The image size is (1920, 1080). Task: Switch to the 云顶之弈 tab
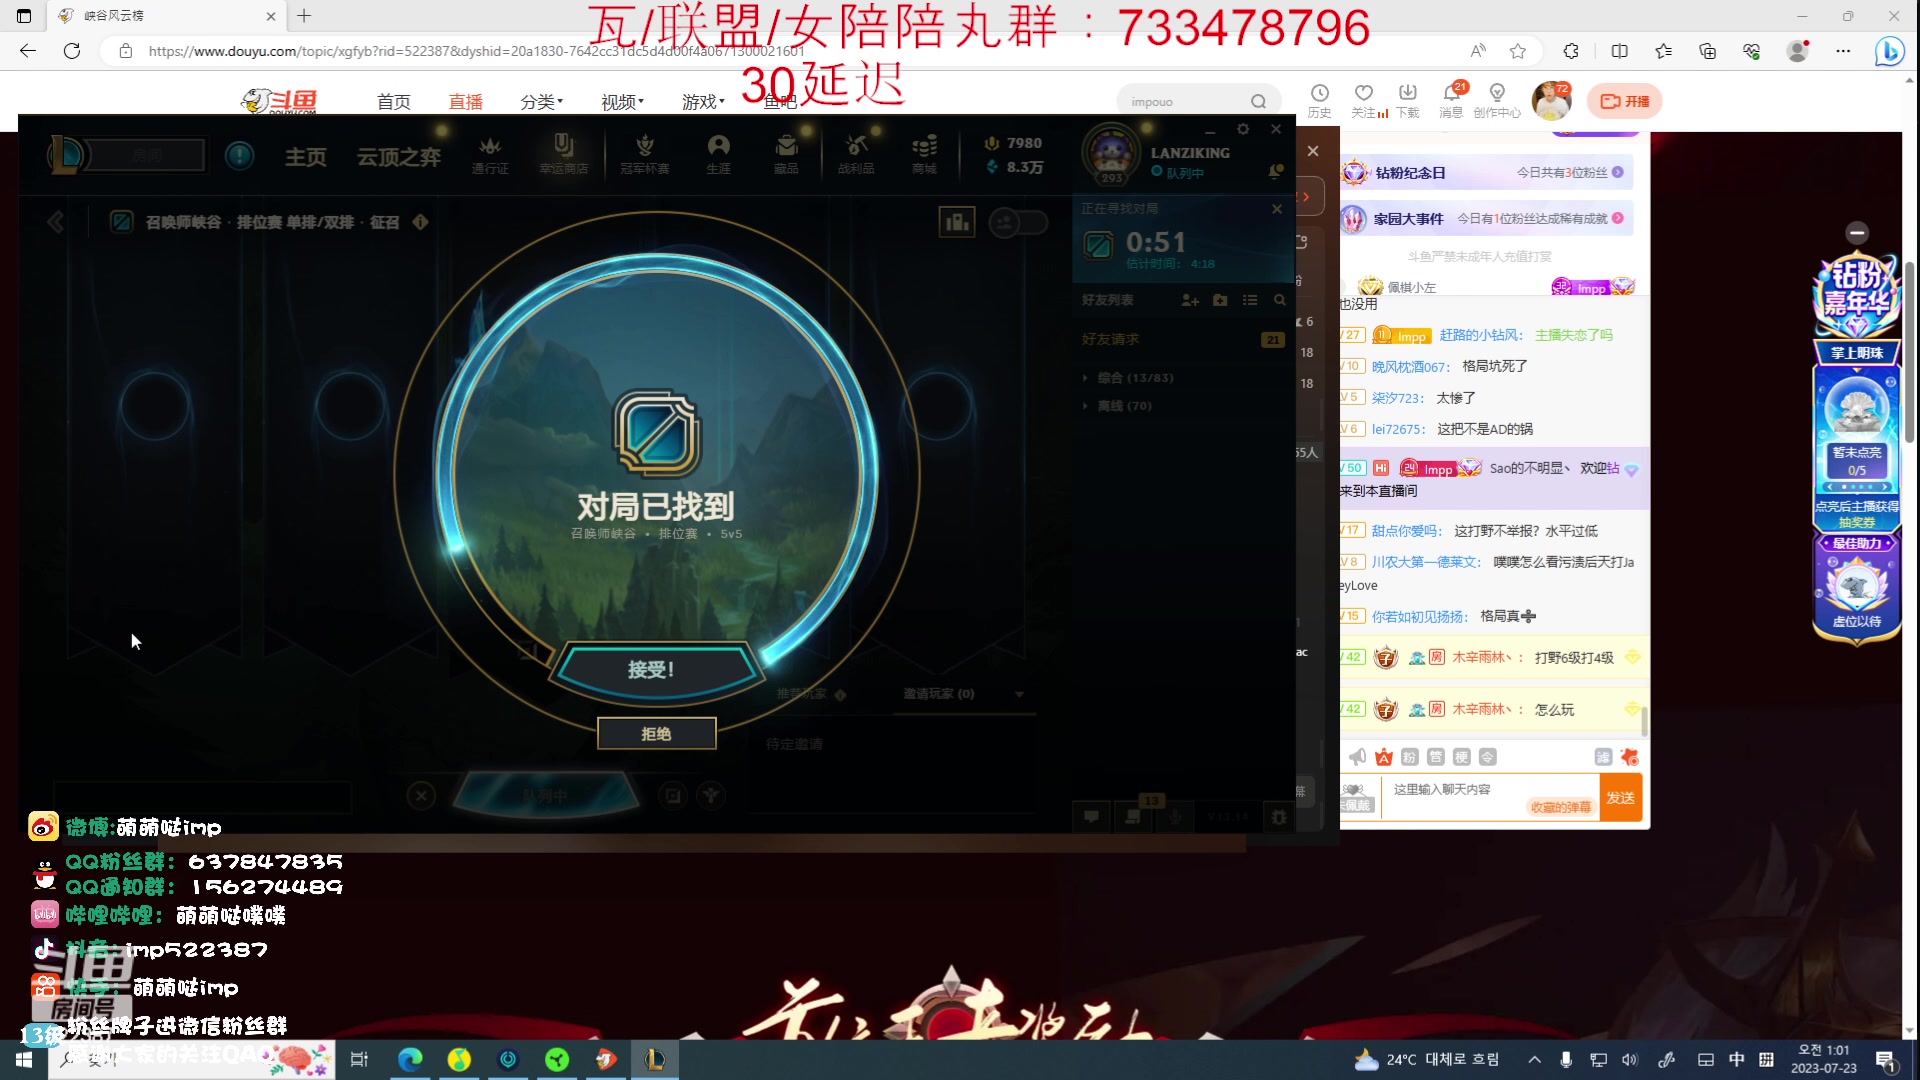pos(397,157)
